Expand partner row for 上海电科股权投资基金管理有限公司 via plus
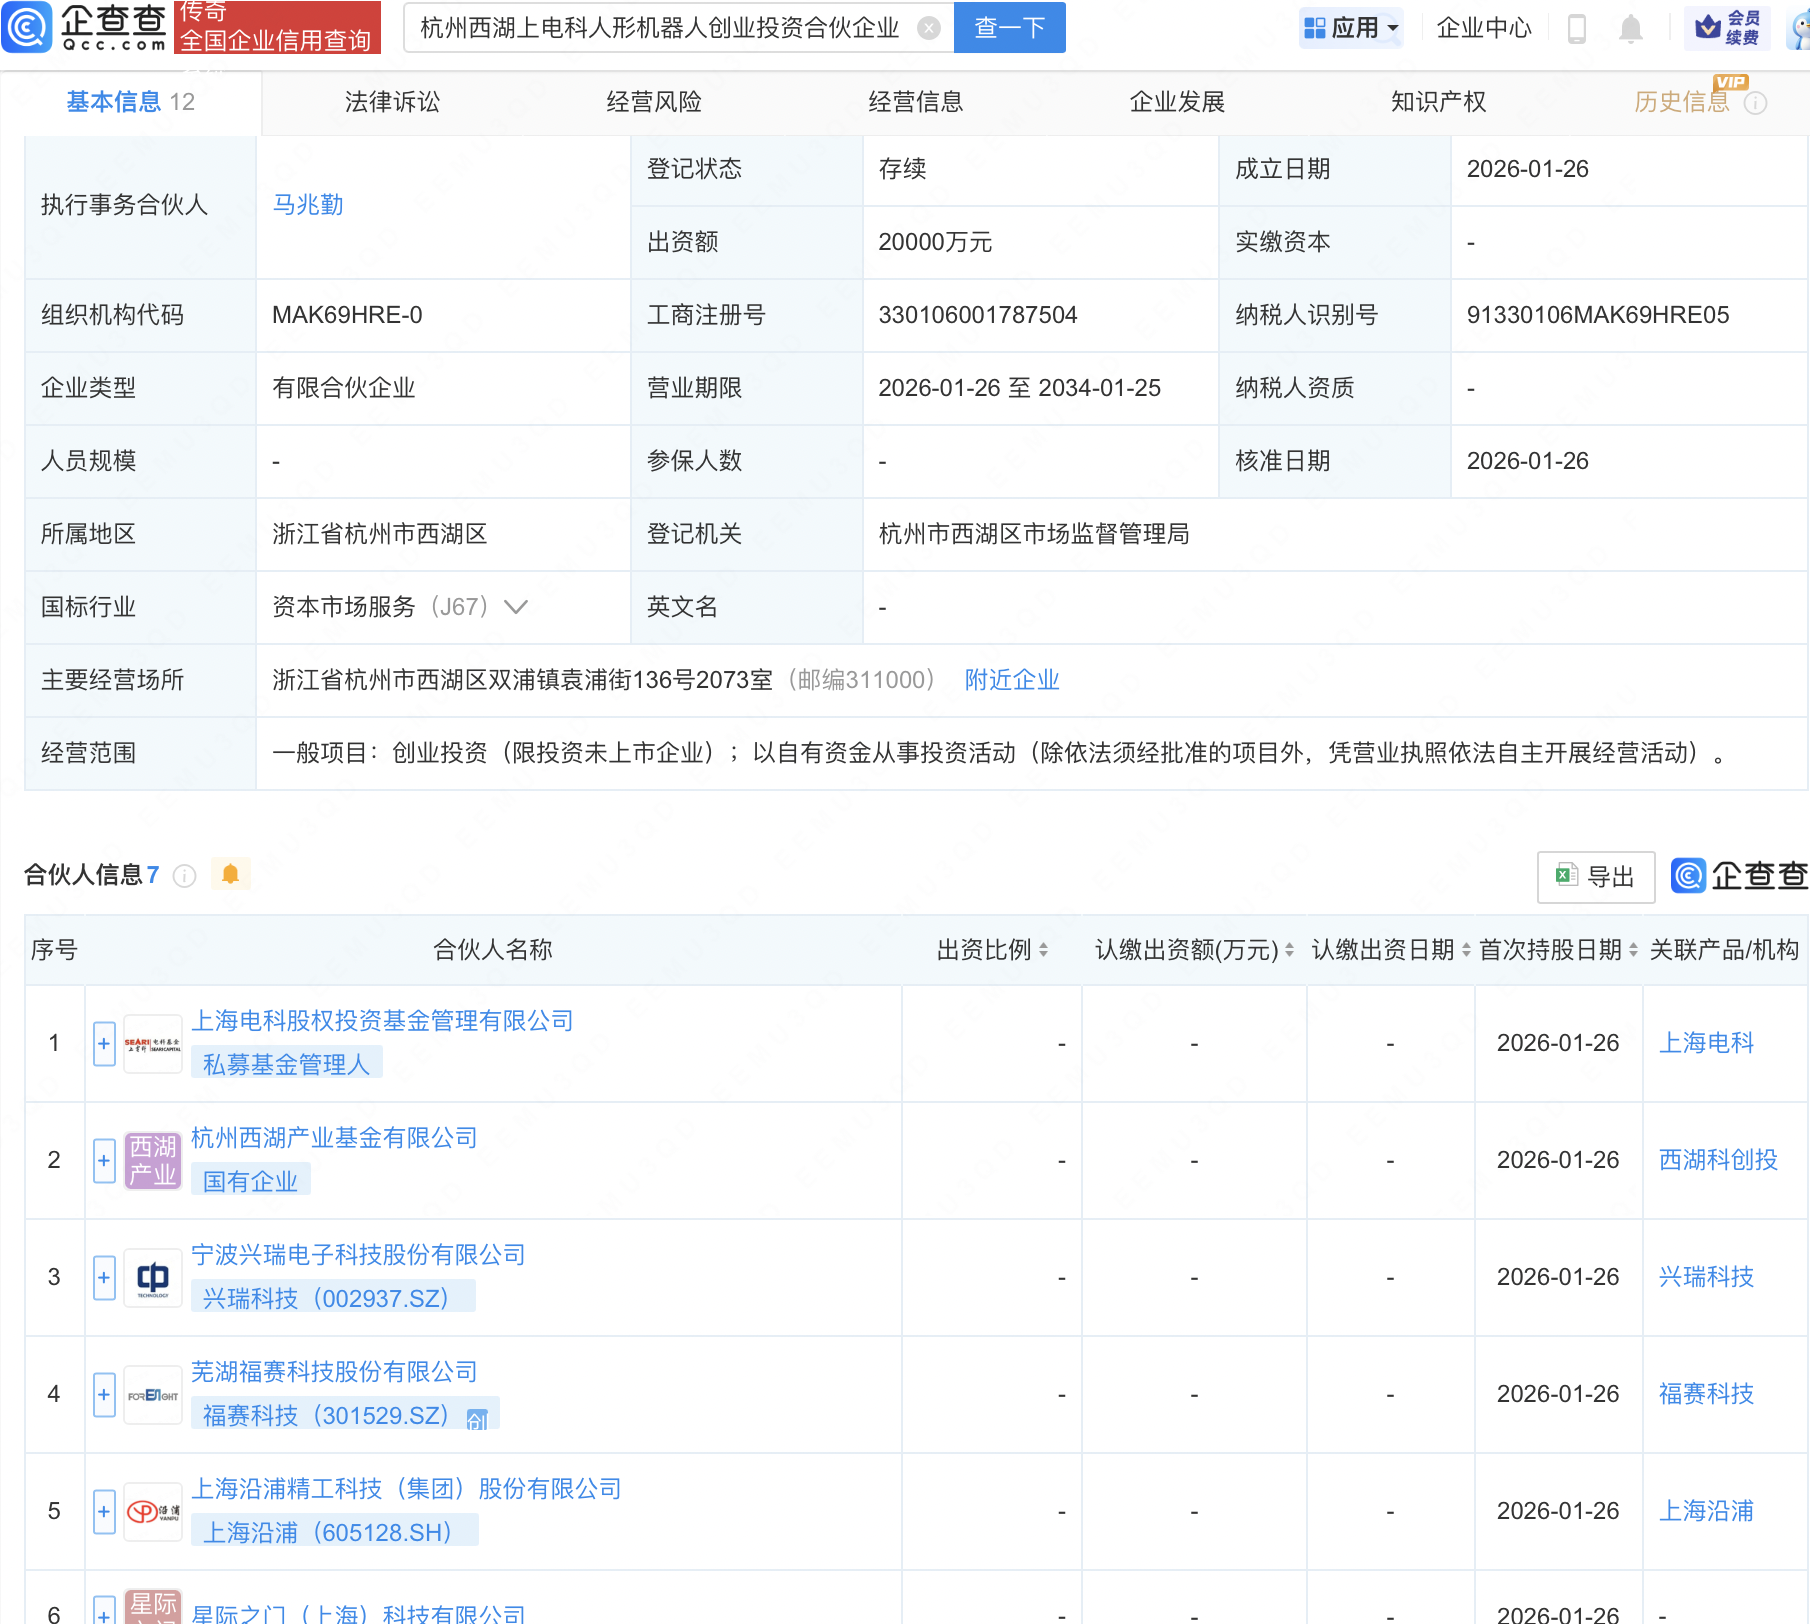Screen dimensions: 1810x1624 (x=103, y=1043)
